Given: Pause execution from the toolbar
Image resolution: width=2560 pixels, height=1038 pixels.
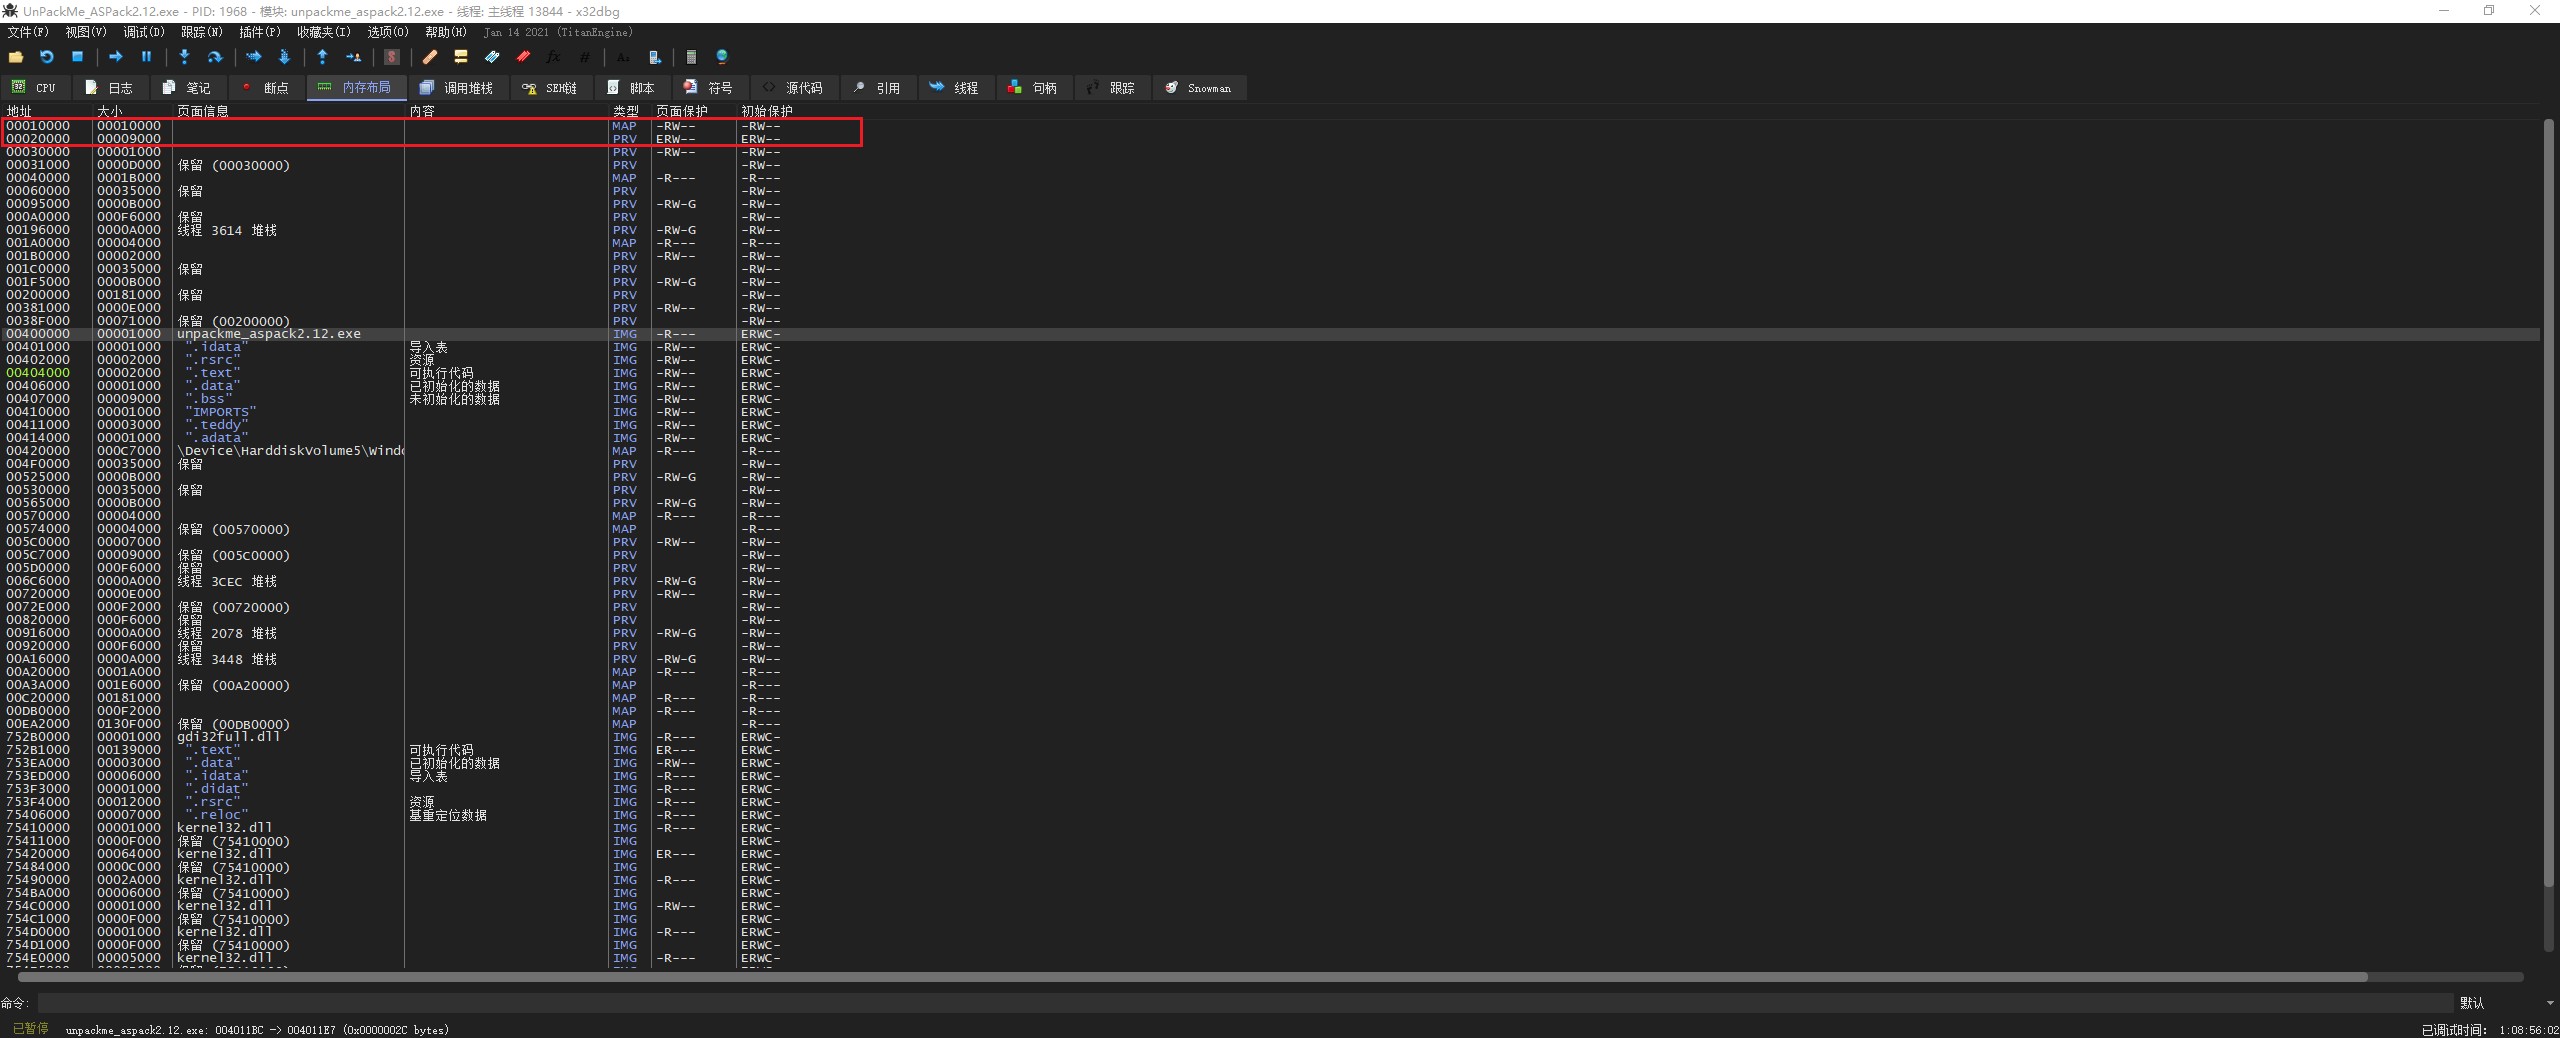Looking at the screenshot, I should click(x=146, y=57).
